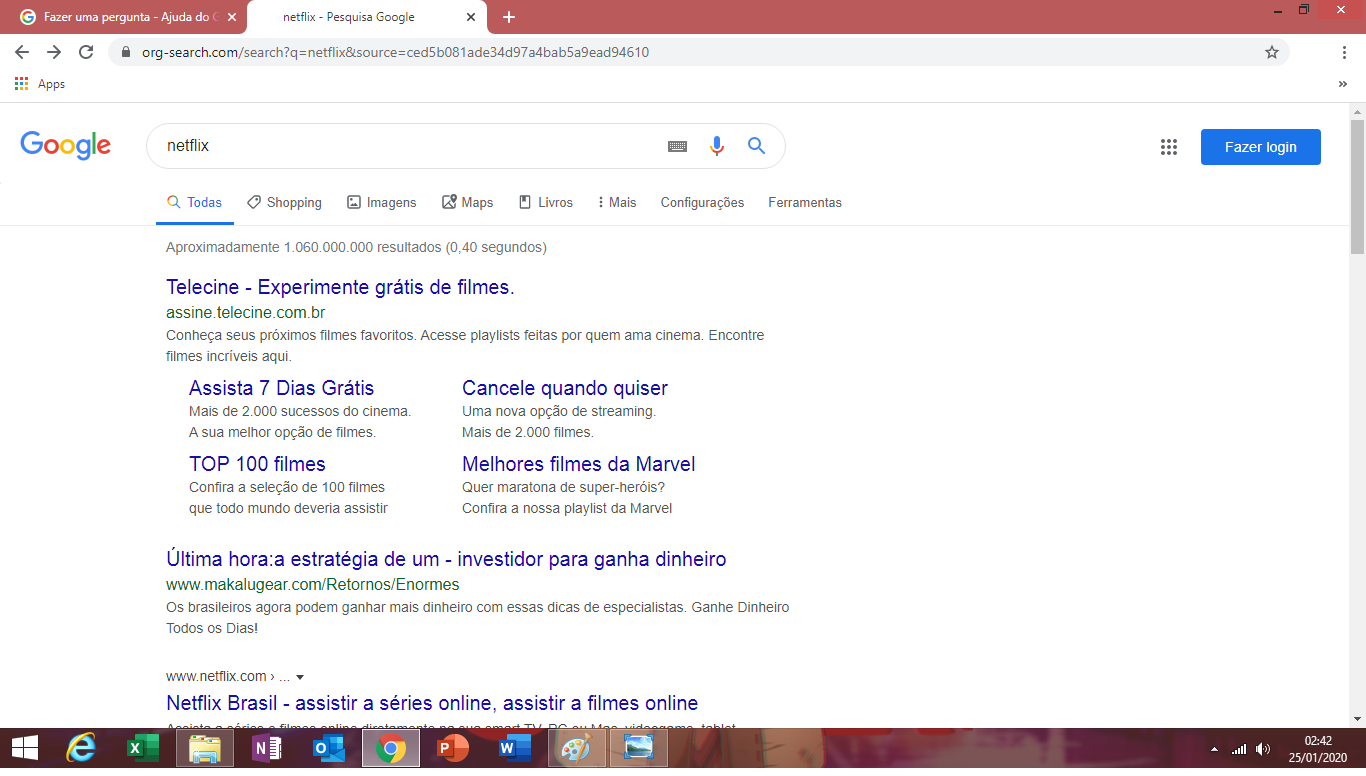Open PowerPoint from the taskbar
Screen dimensions: 1366x776
click(453, 748)
